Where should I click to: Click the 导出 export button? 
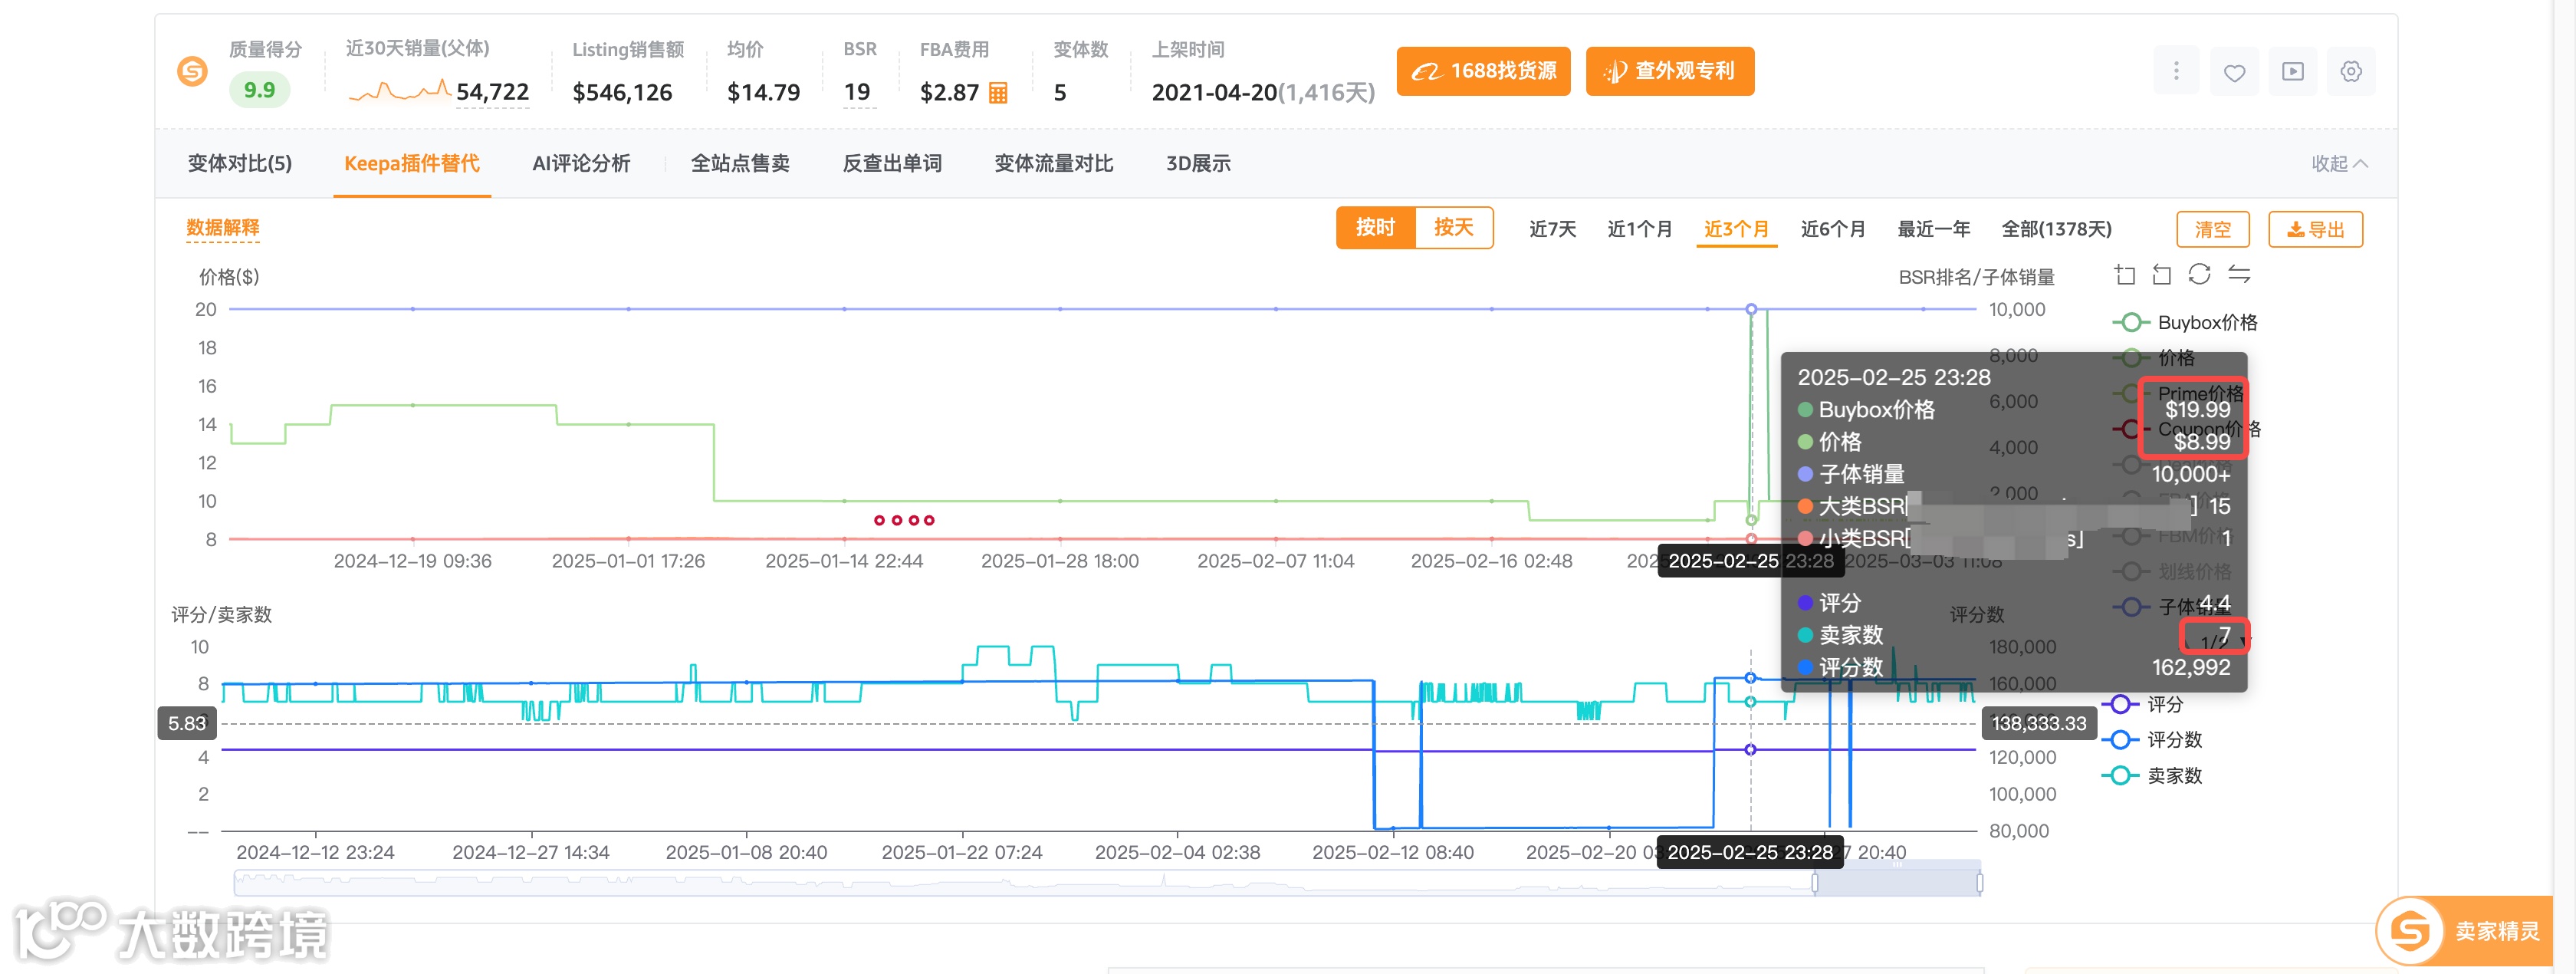[2315, 229]
